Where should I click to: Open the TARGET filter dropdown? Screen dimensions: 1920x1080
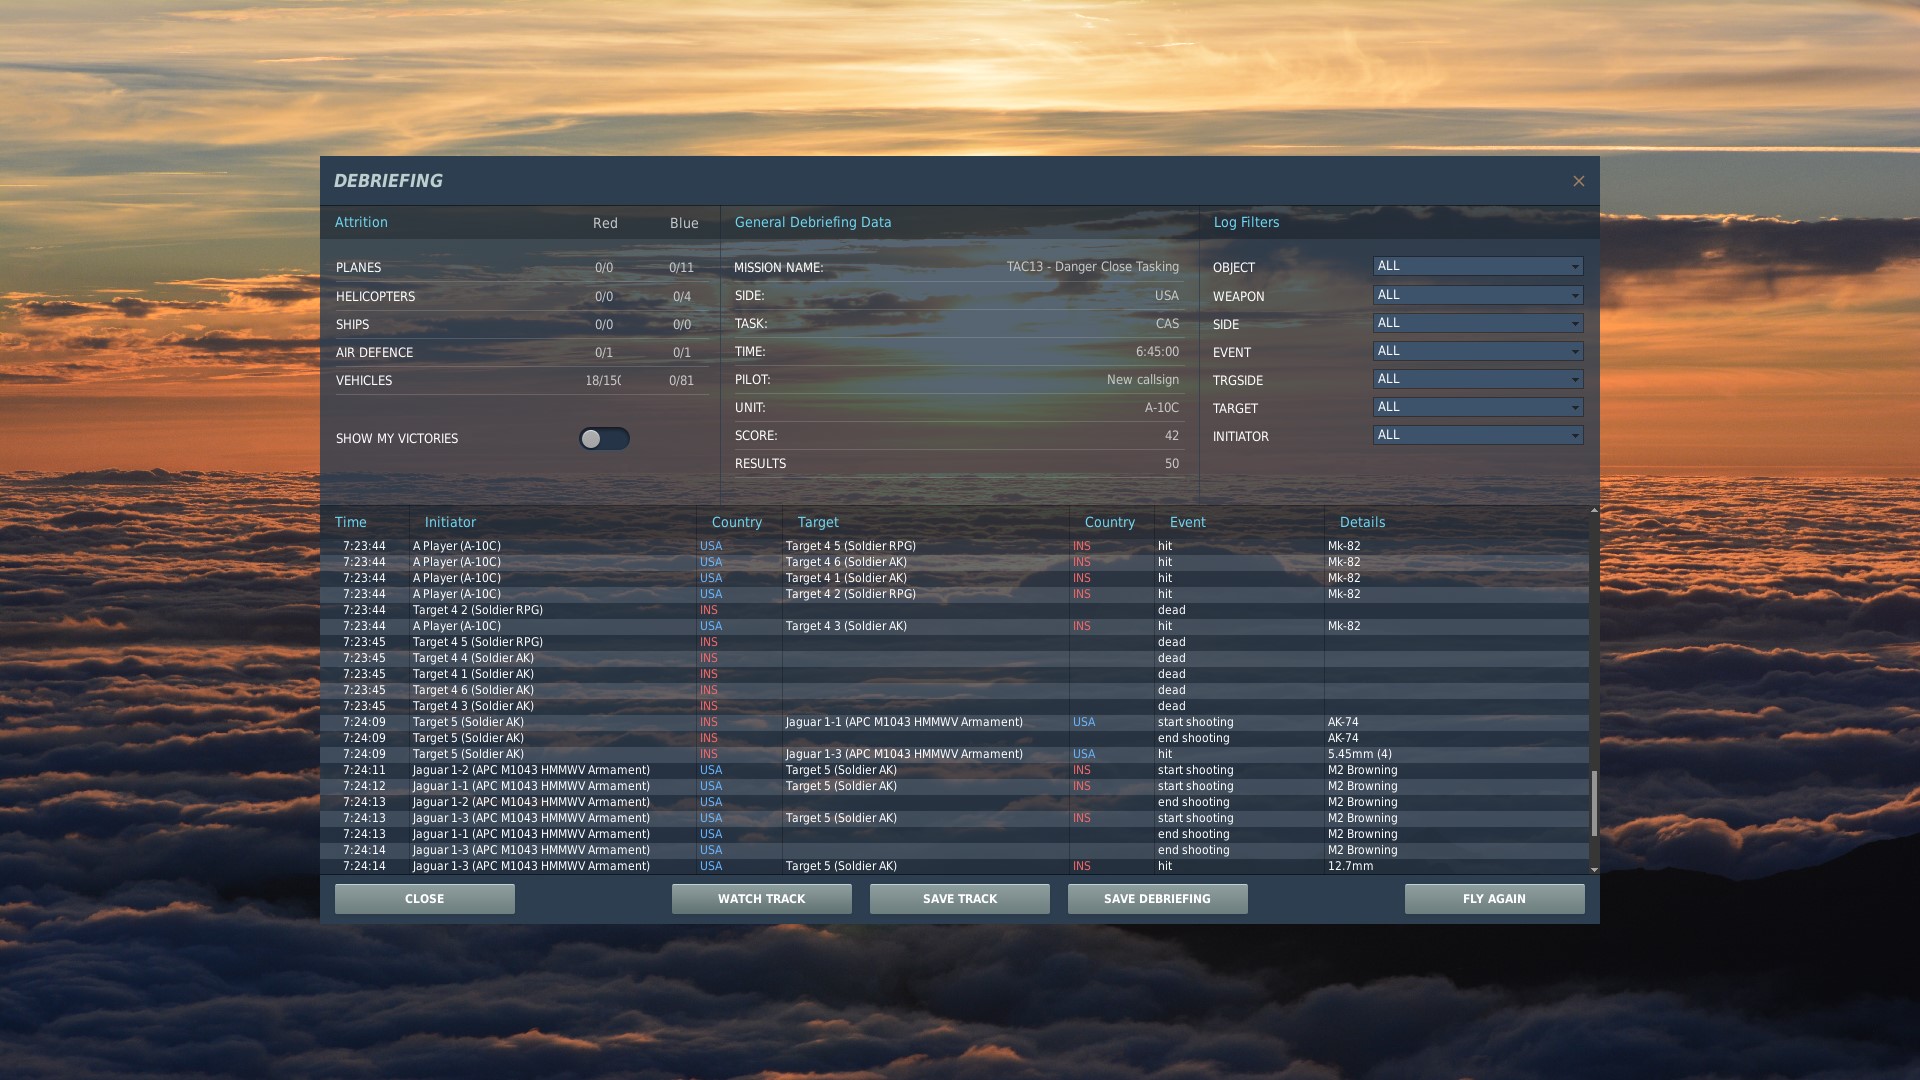[1477, 407]
